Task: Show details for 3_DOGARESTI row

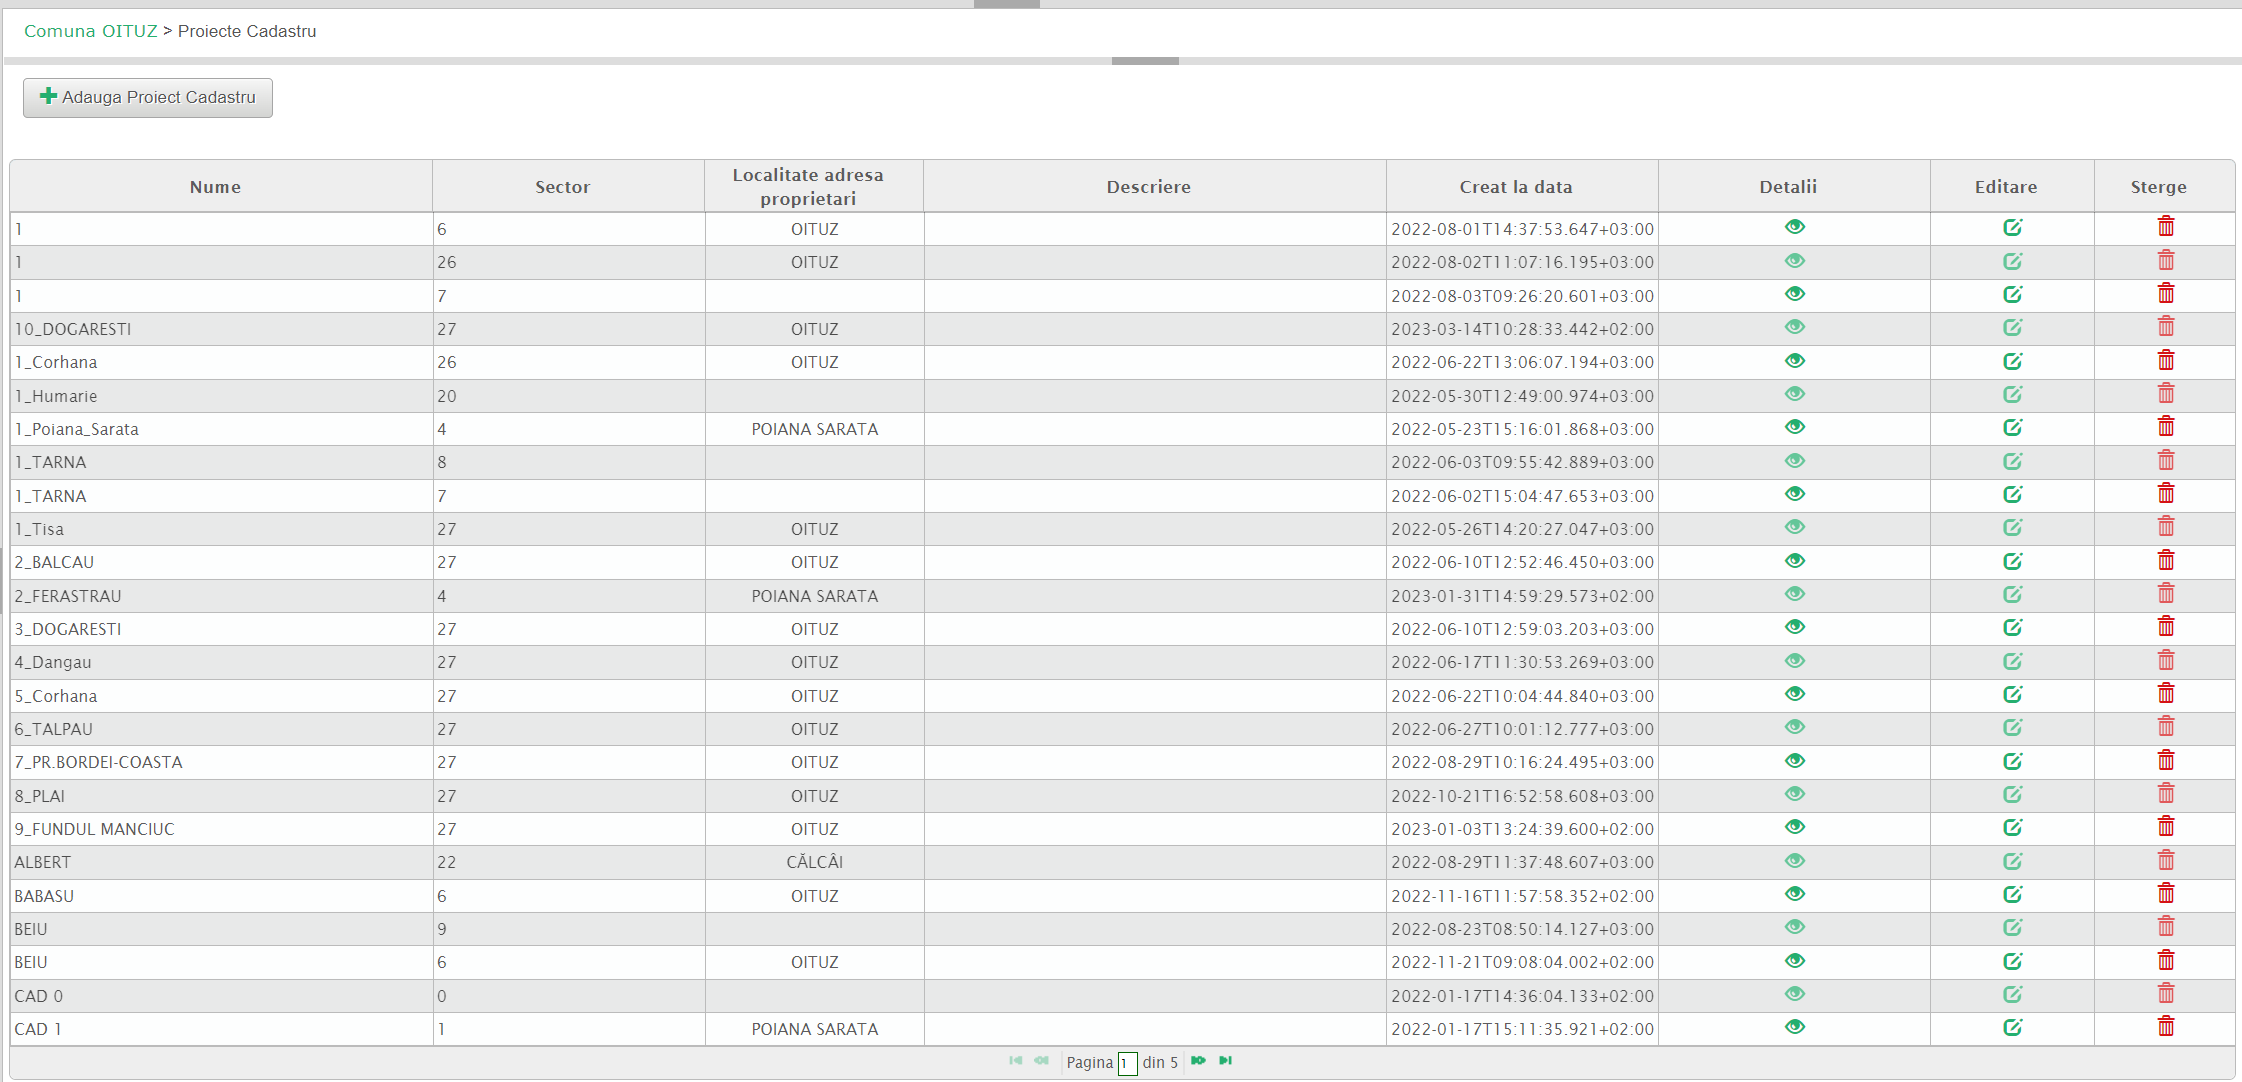Action: (x=1795, y=627)
